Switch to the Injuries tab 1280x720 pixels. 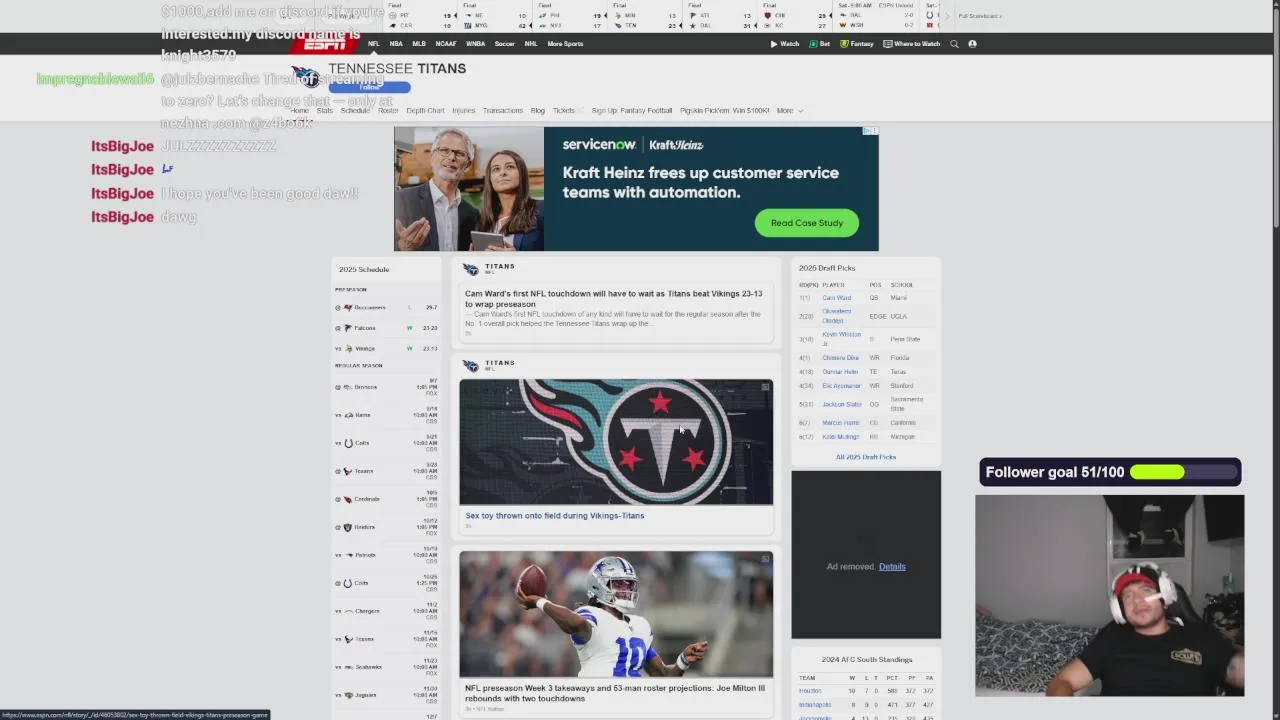(463, 111)
